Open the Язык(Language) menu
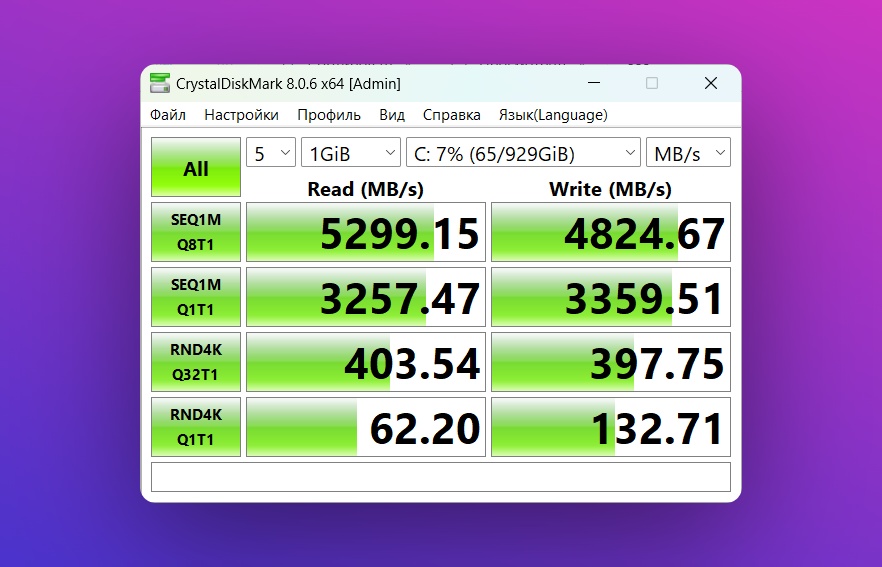Viewport: 882px width, 567px height. coord(553,115)
